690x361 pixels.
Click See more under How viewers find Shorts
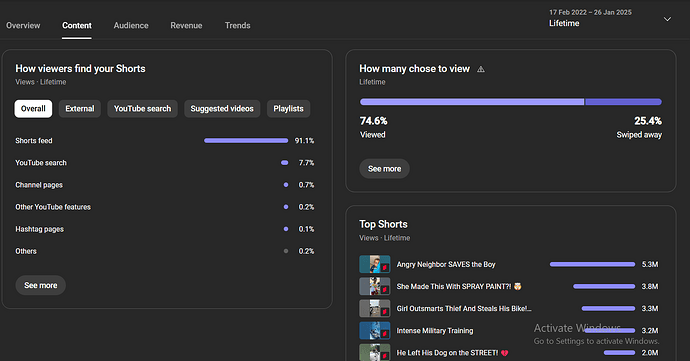(40, 285)
